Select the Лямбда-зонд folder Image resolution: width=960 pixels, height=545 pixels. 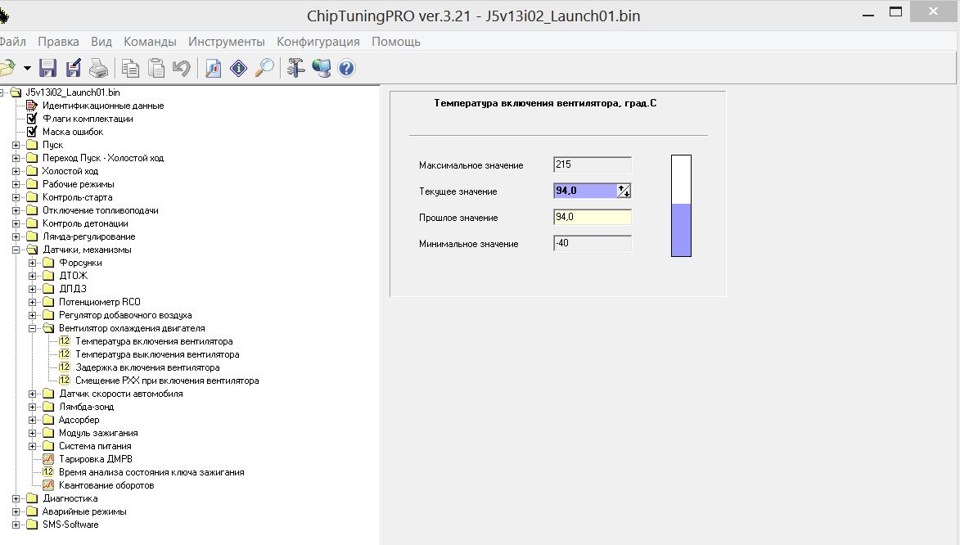click(86, 407)
